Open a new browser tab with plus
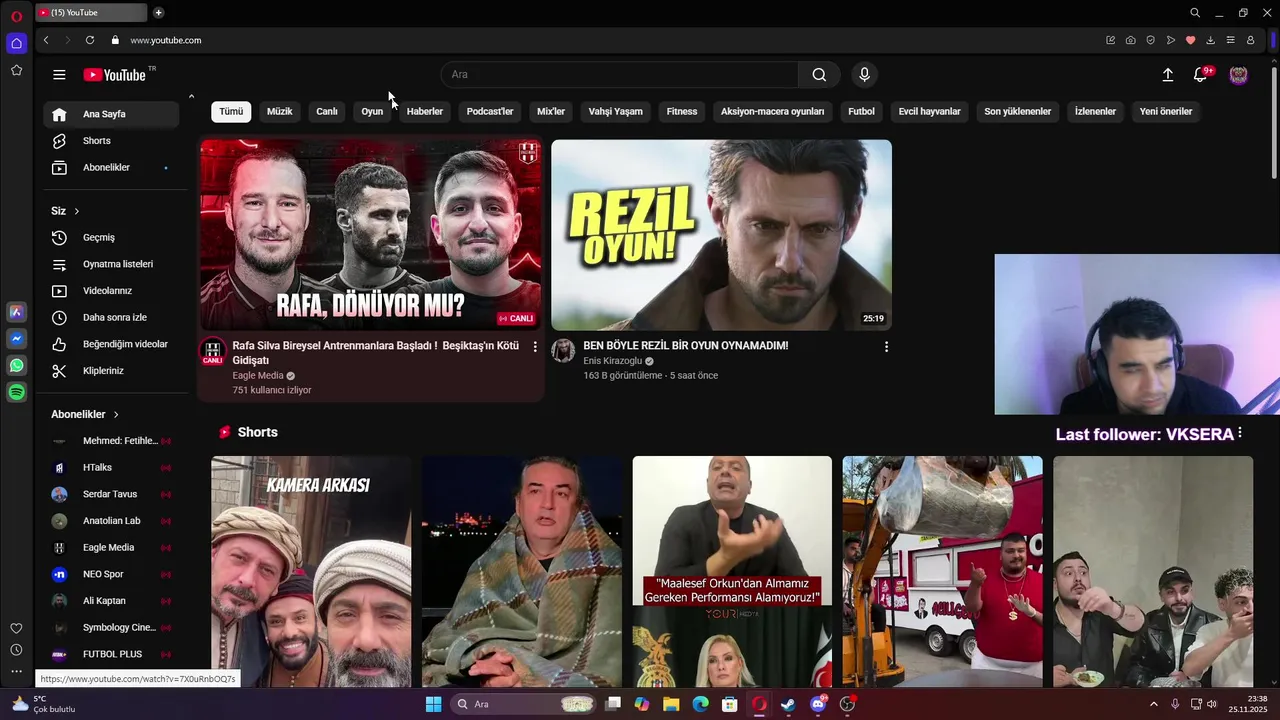The width and height of the screenshot is (1280, 720). click(x=158, y=13)
